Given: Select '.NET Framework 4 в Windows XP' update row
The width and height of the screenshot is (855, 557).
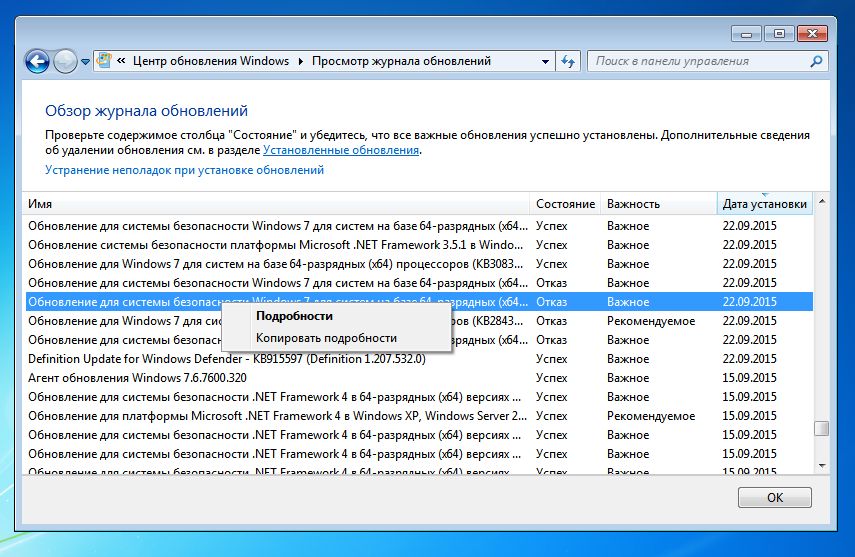Looking at the screenshot, I should (419, 416).
